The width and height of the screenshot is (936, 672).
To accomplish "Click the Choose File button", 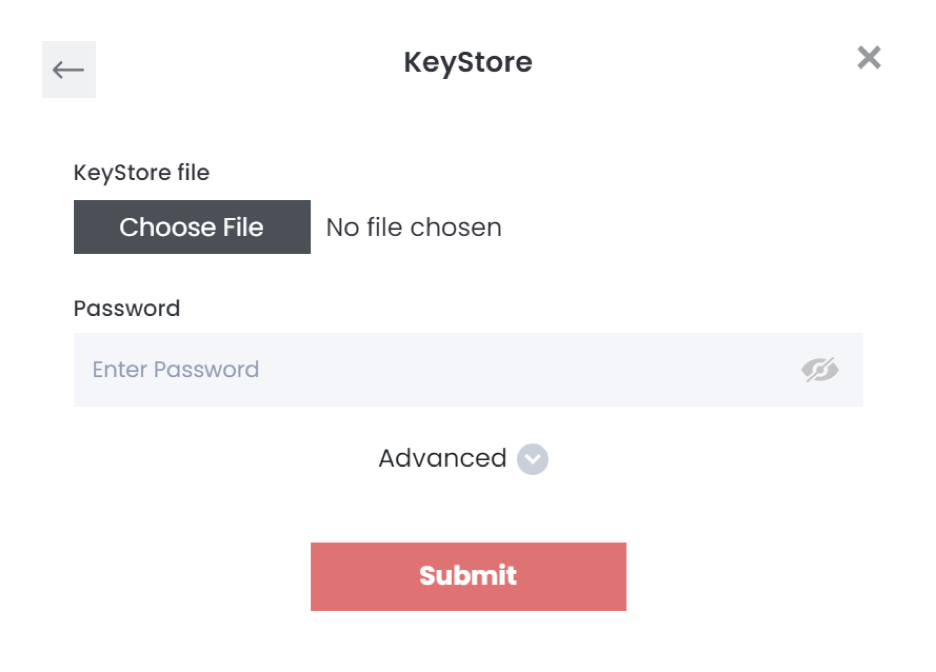I will point(192,227).
